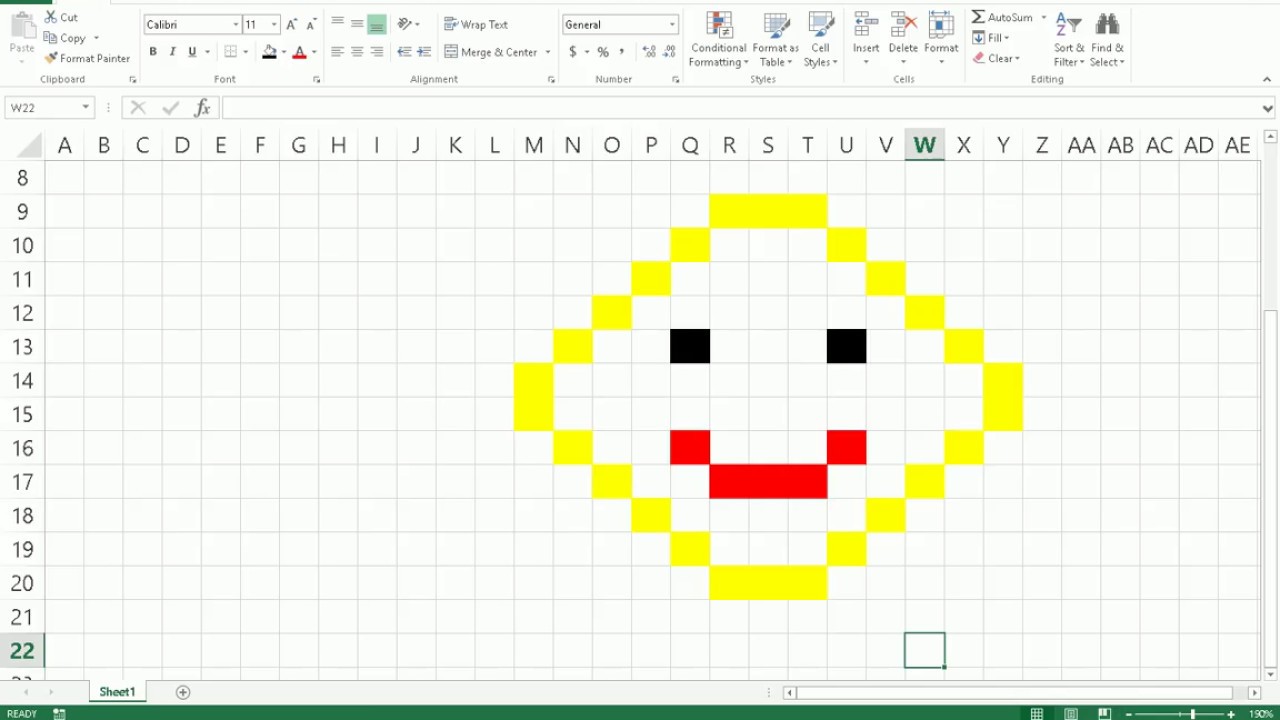Screen dimensions: 1280x720
Task: Open the Calibri font name dropdown
Action: click(236, 24)
